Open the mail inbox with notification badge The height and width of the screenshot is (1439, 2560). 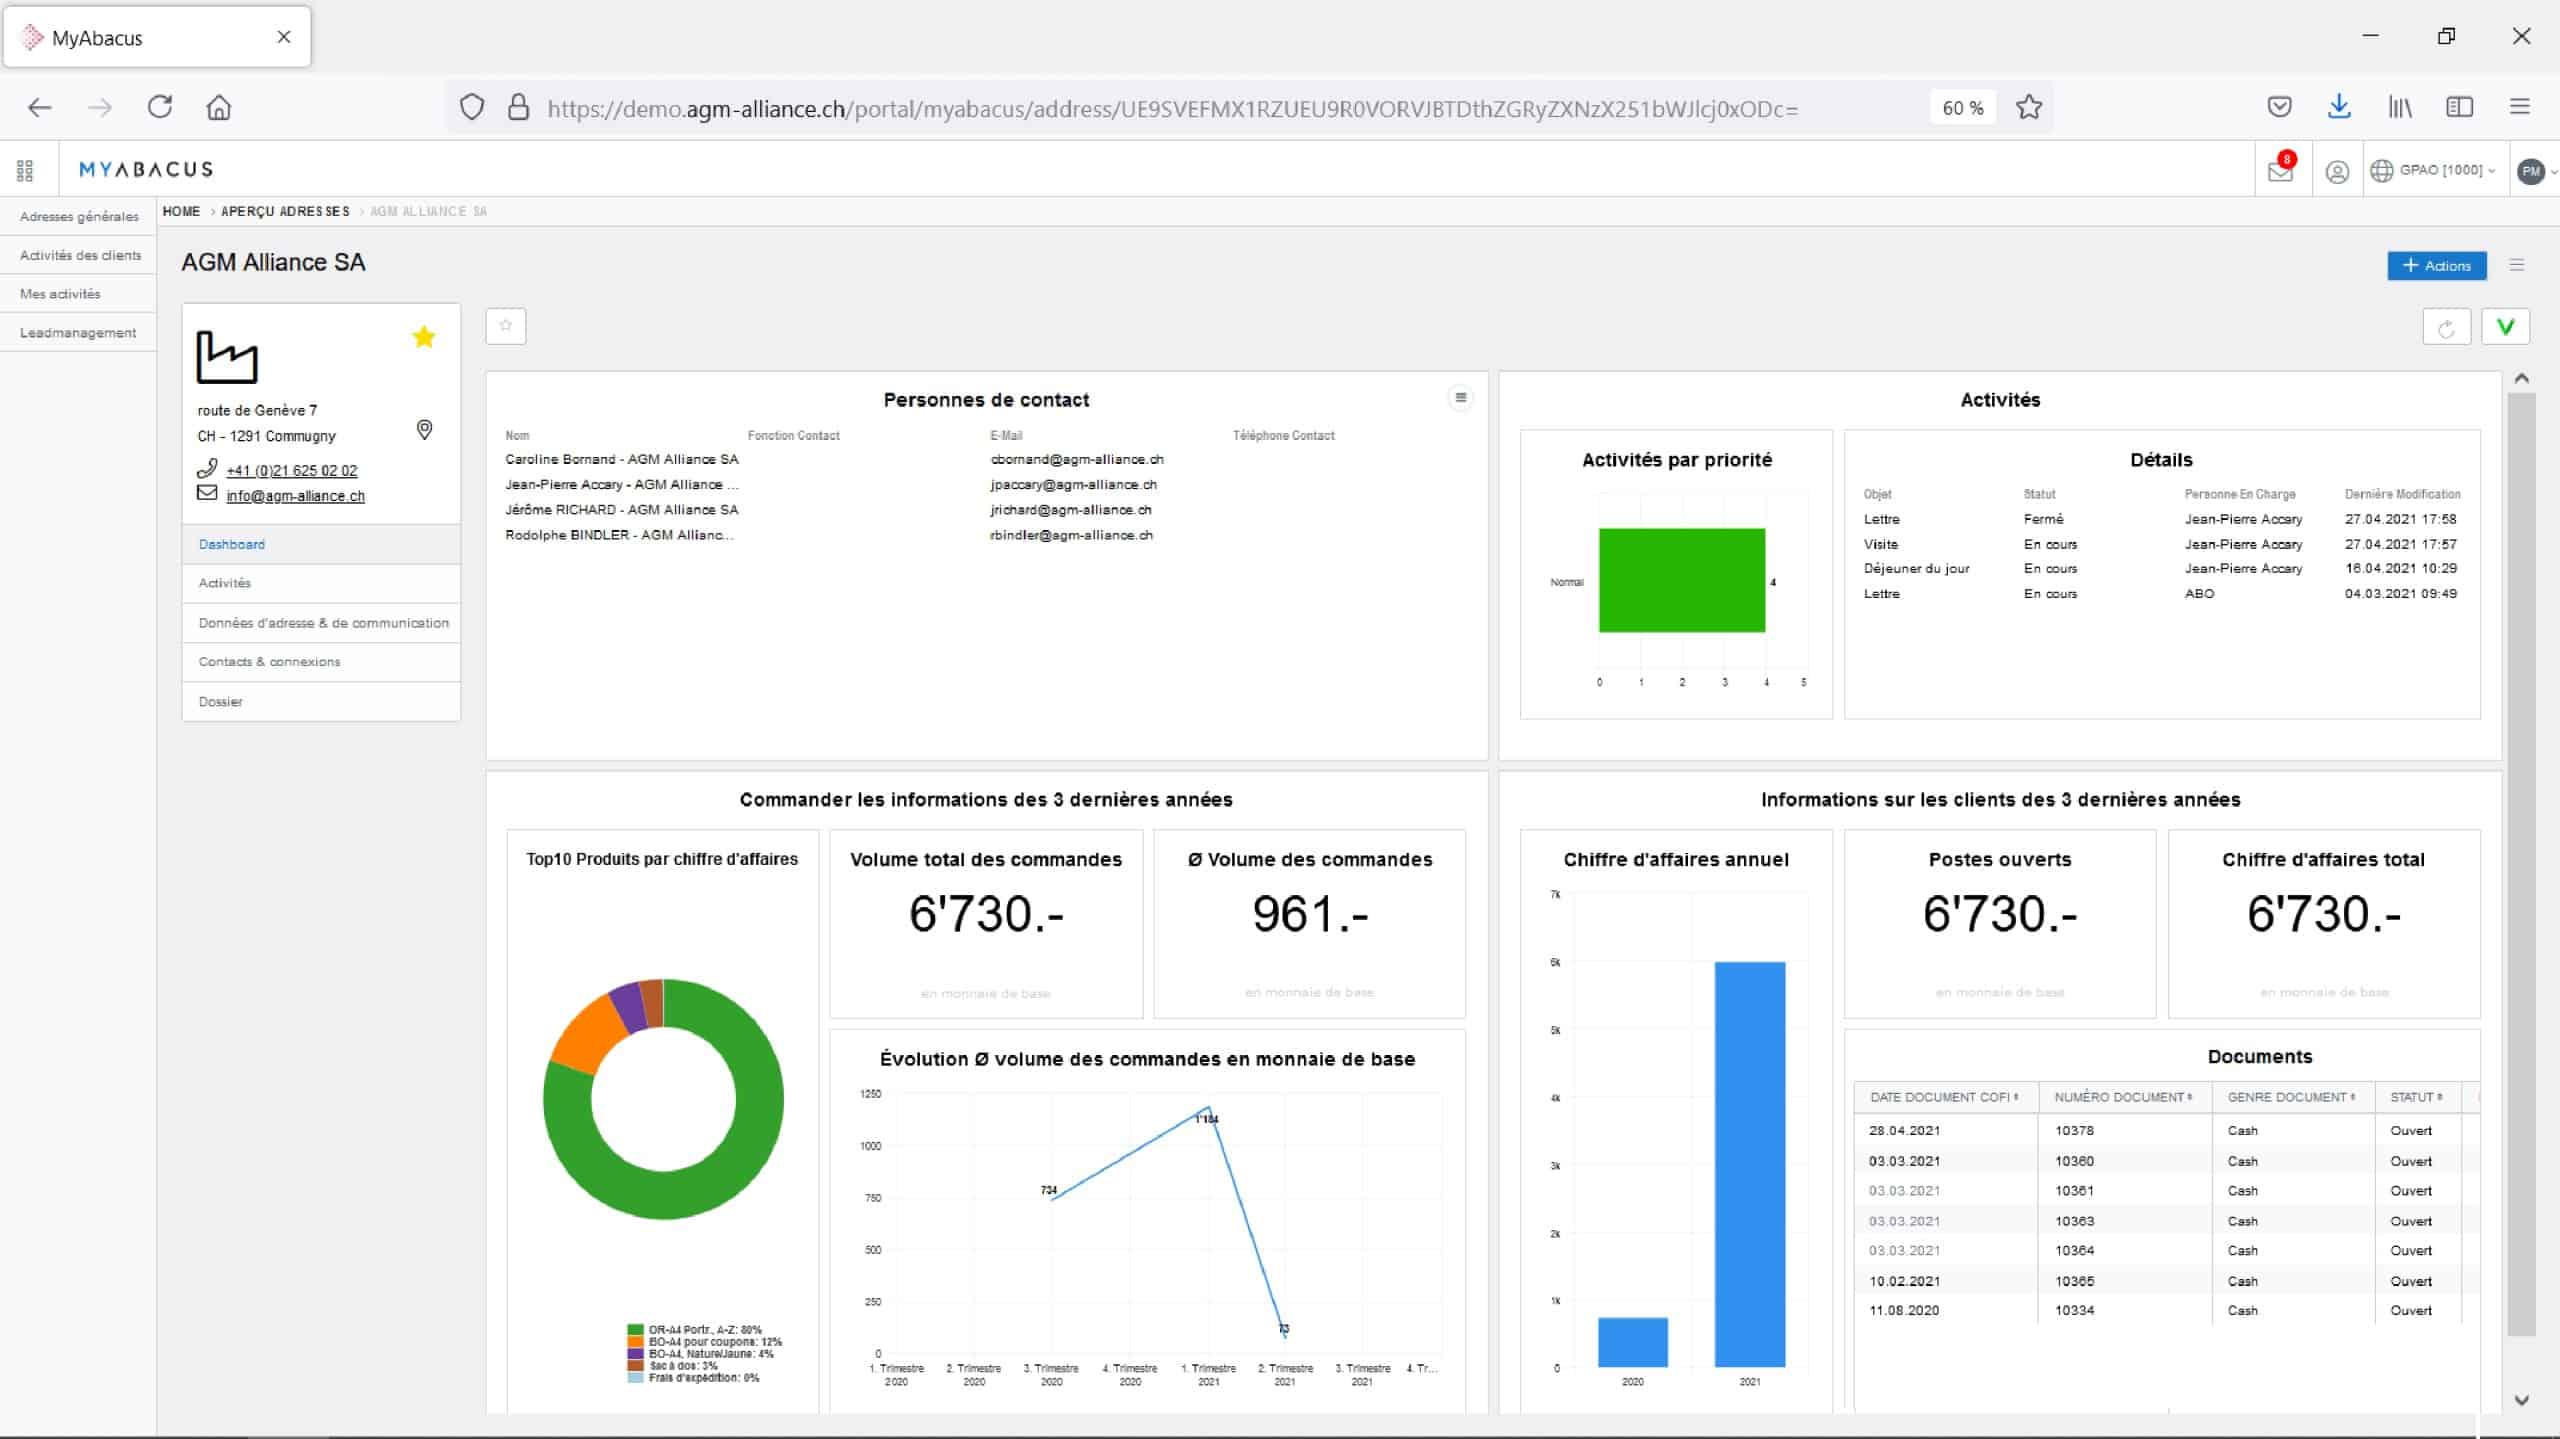(x=2280, y=171)
